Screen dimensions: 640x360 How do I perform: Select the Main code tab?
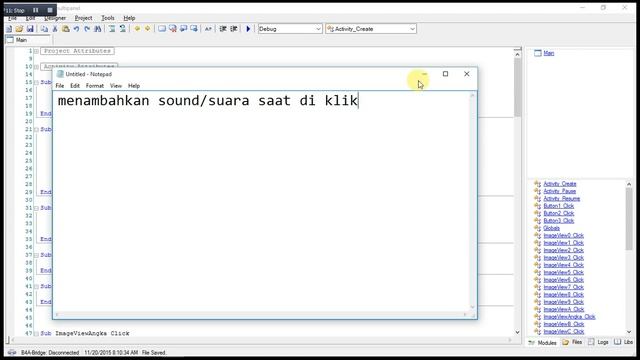pyautogui.click(x=28, y=40)
